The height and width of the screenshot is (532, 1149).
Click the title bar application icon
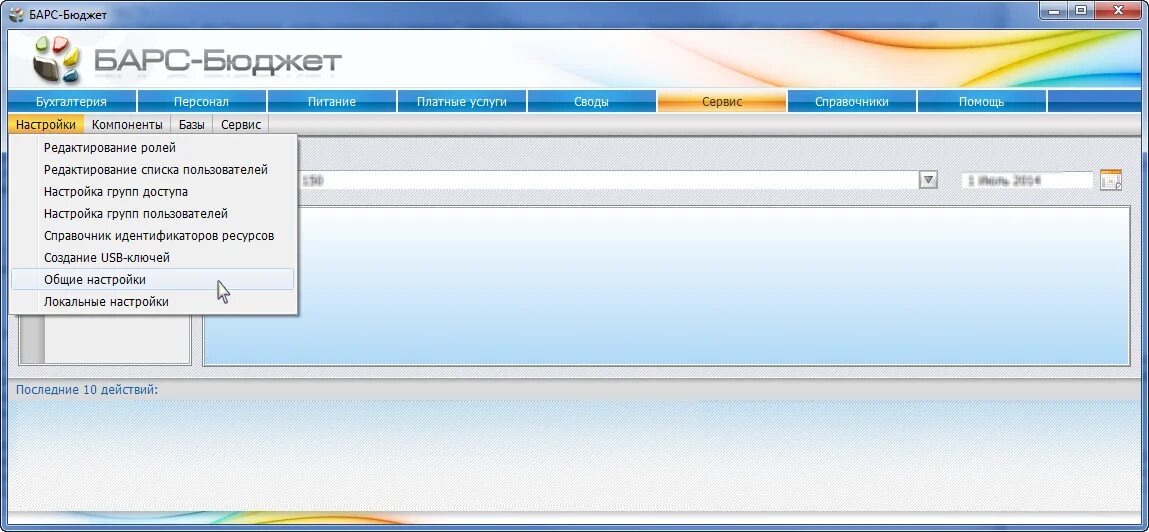(x=15, y=15)
